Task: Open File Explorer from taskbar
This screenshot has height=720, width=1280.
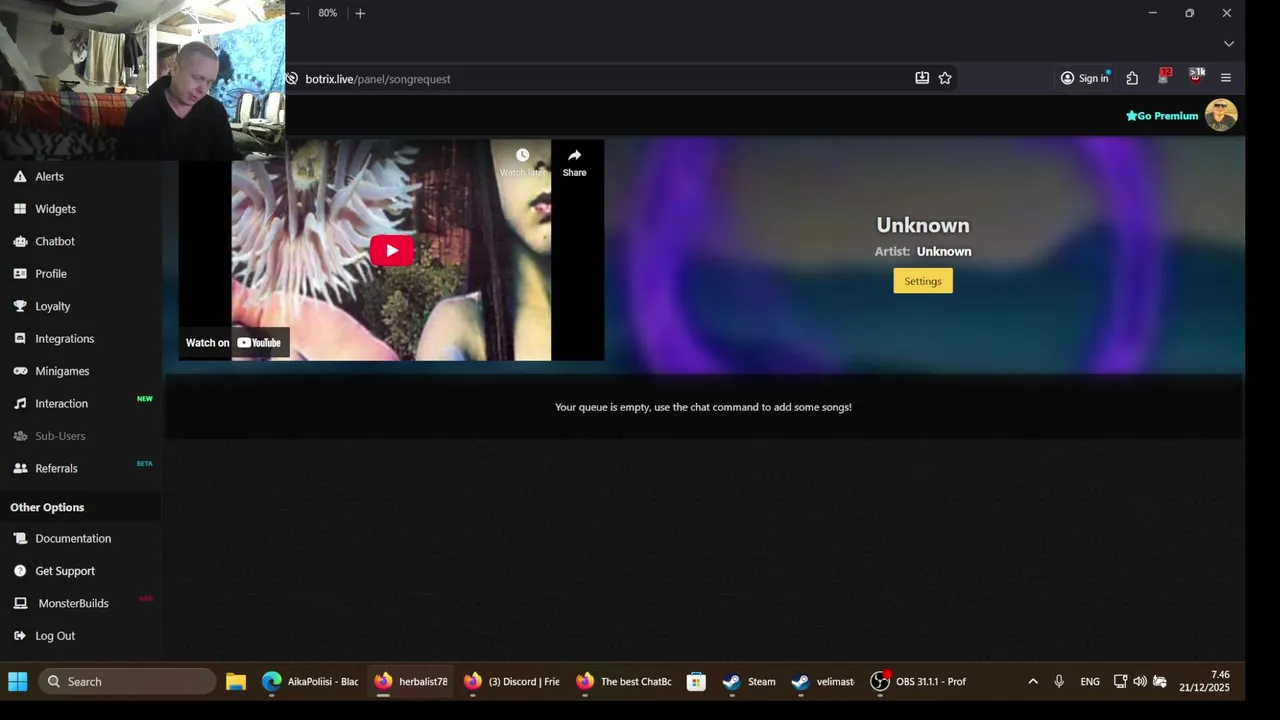Action: 235,682
